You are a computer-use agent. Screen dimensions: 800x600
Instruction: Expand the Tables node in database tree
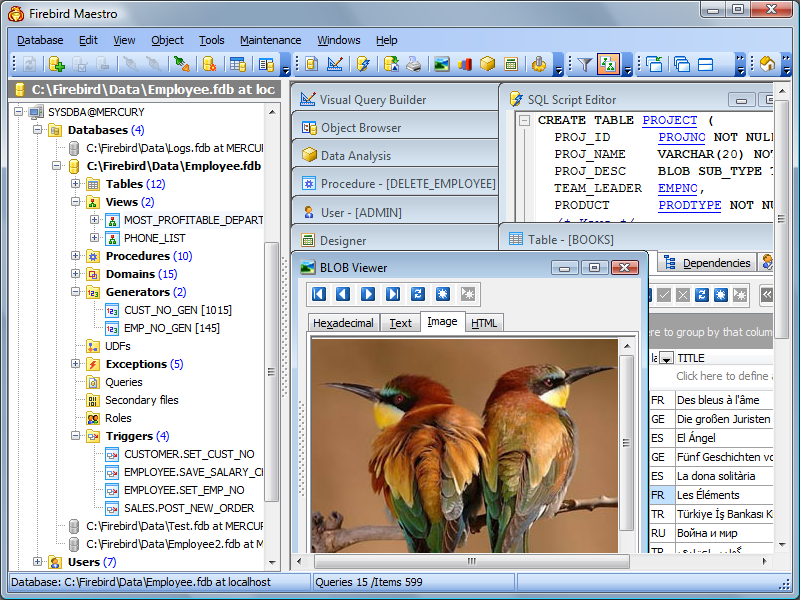(x=76, y=184)
